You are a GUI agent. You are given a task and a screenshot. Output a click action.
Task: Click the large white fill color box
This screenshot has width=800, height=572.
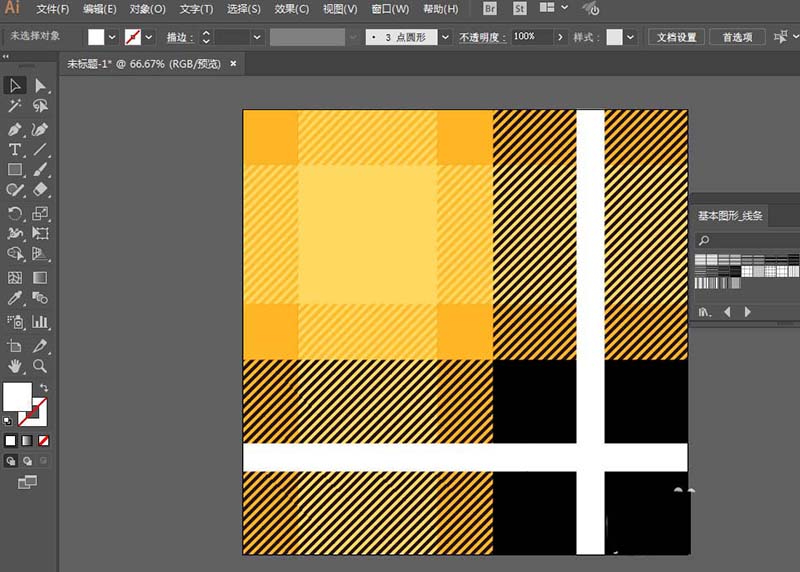[x=17, y=397]
